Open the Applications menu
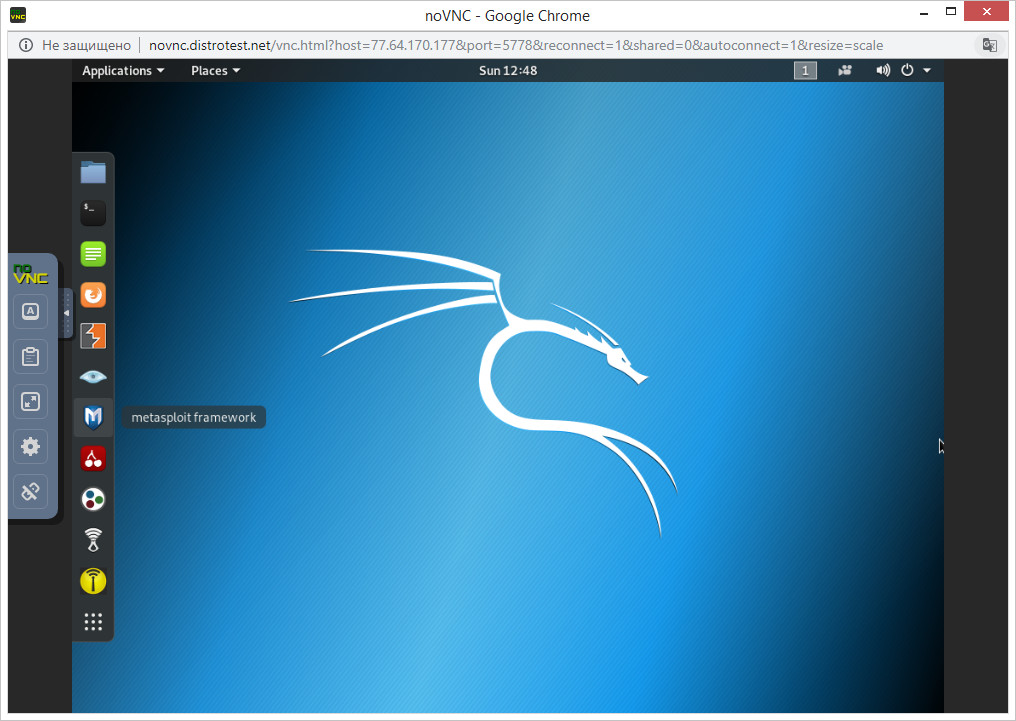Image resolution: width=1016 pixels, height=721 pixels. click(x=123, y=71)
